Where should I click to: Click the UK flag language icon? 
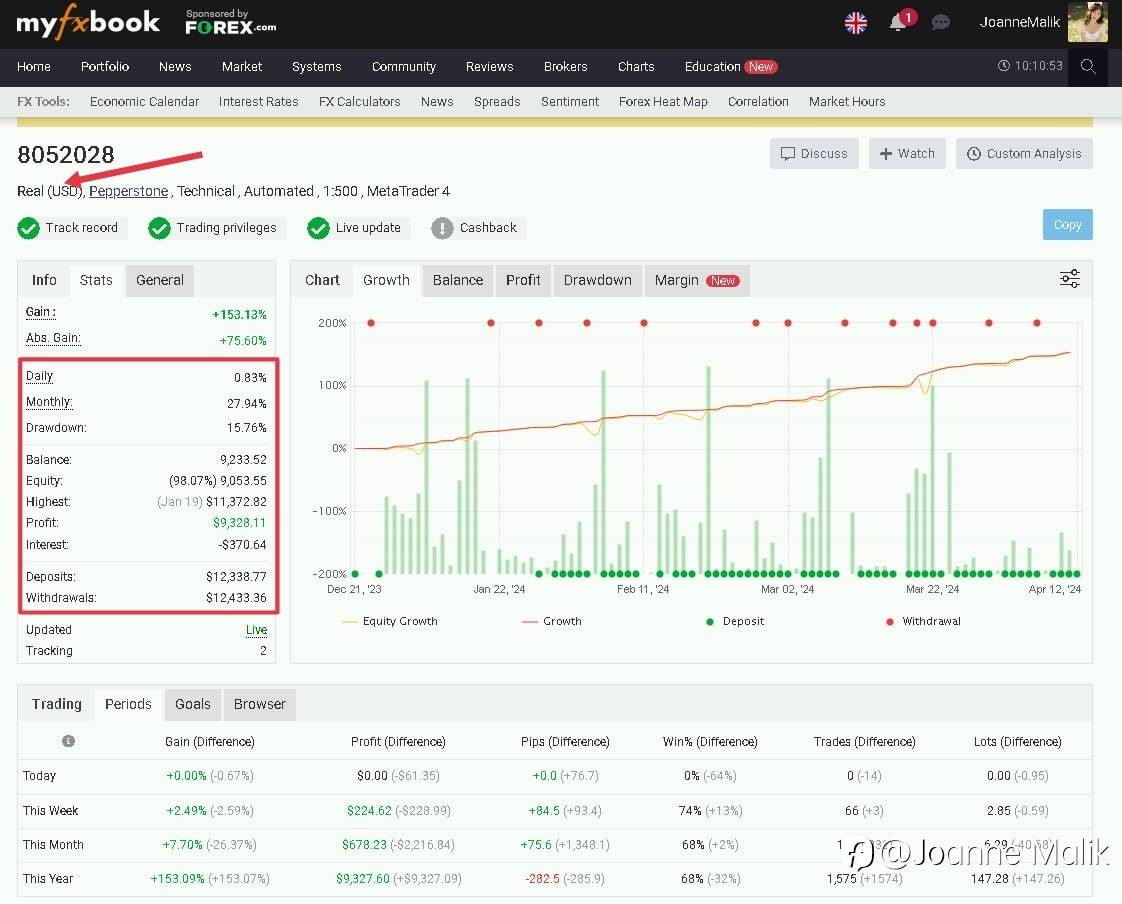tap(856, 23)
